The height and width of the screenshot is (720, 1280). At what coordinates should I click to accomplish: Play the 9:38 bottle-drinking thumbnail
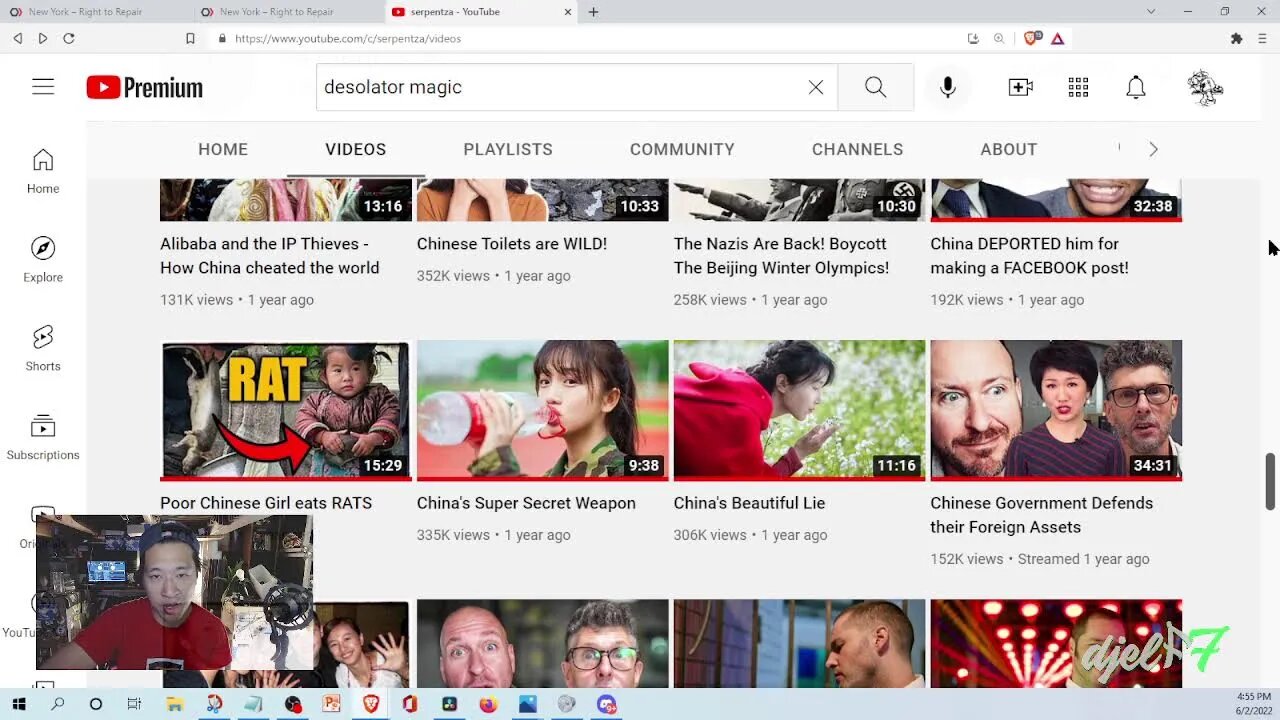pyautogui.click(x=543, y=410)
